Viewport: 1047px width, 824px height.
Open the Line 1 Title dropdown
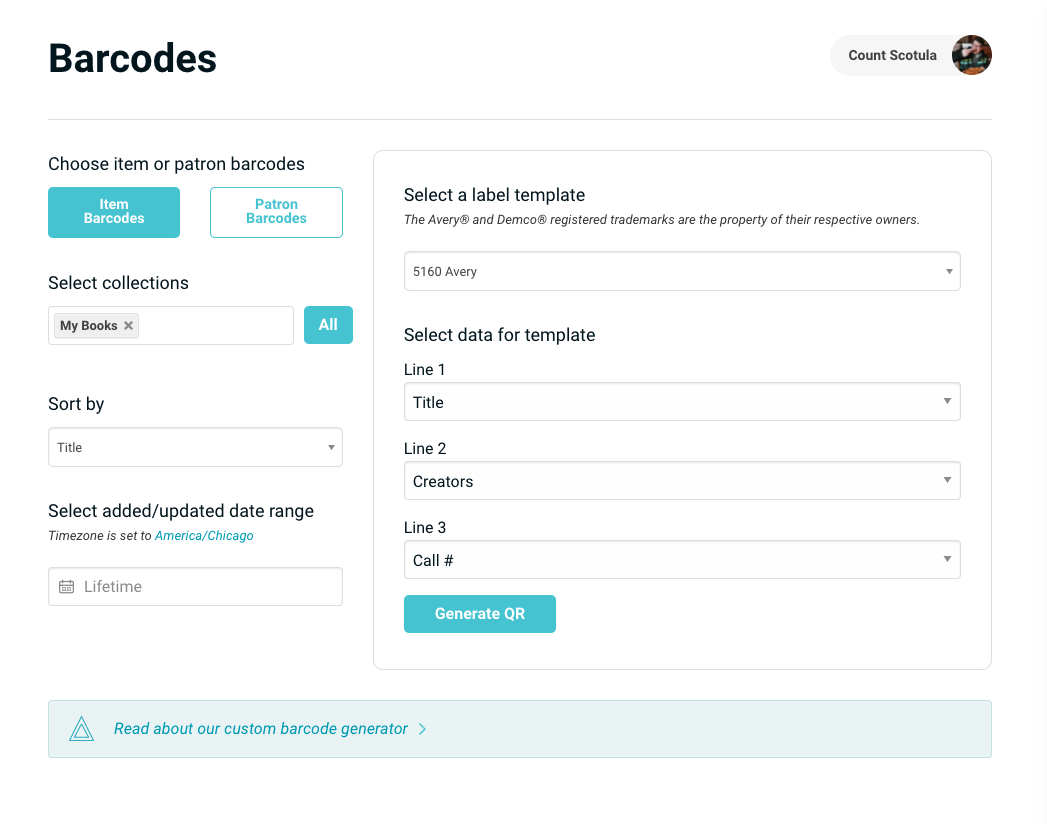(681, 402)
